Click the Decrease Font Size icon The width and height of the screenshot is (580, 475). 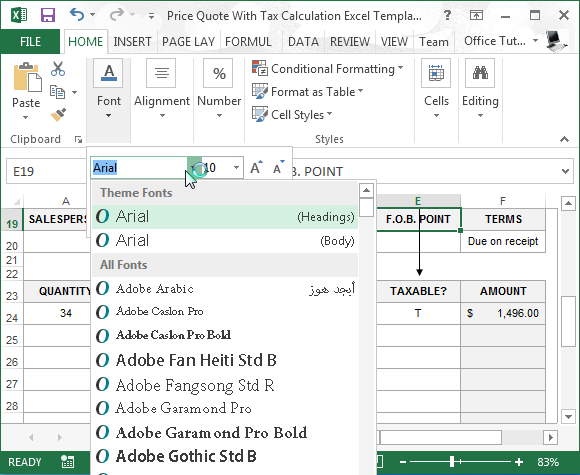pos(278,168)
